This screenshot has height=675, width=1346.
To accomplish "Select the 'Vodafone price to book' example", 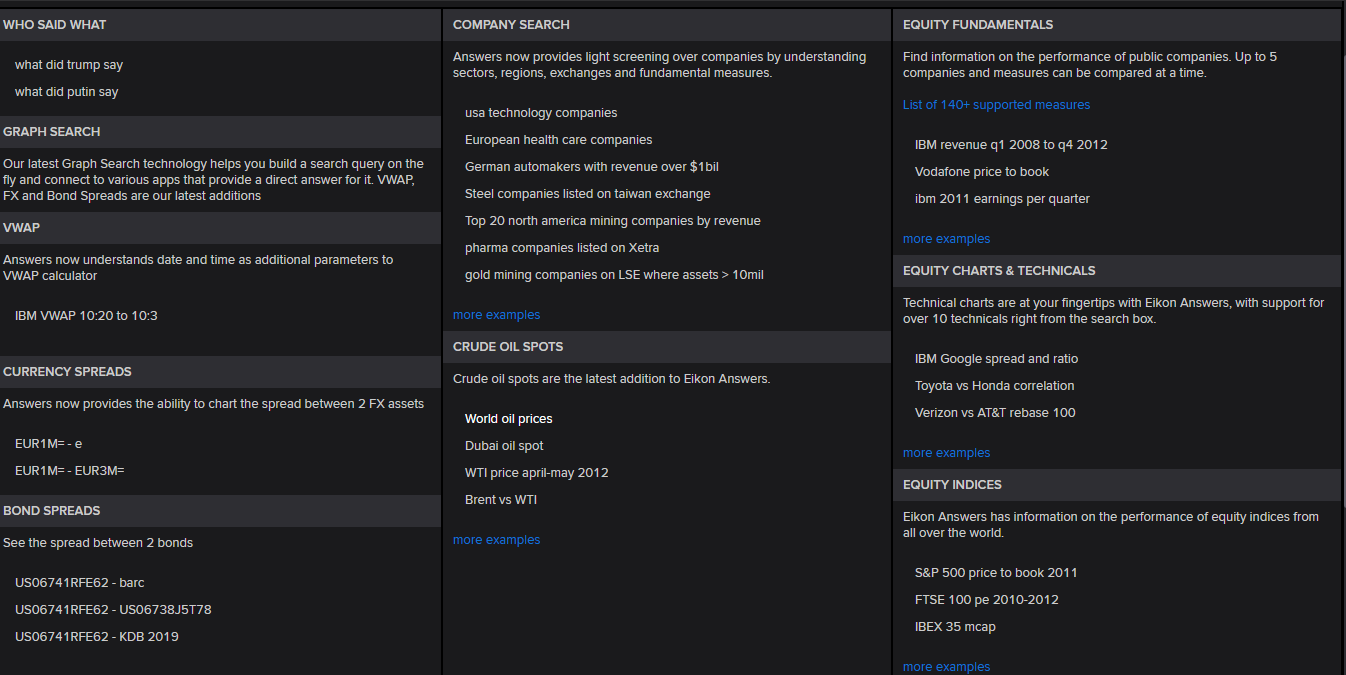I will [982, 172].
